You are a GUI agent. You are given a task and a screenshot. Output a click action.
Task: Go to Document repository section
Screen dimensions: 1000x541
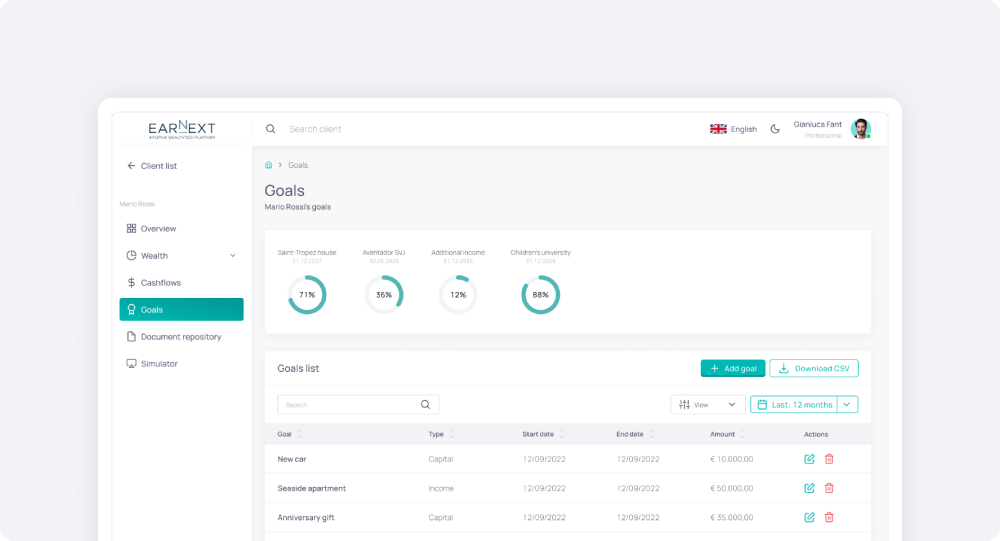pos(180,337)
